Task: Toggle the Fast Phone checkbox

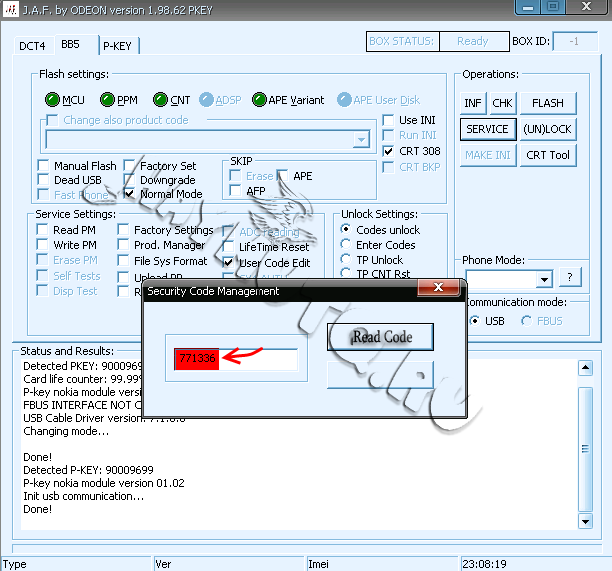Action: click(x=43, y=194)
